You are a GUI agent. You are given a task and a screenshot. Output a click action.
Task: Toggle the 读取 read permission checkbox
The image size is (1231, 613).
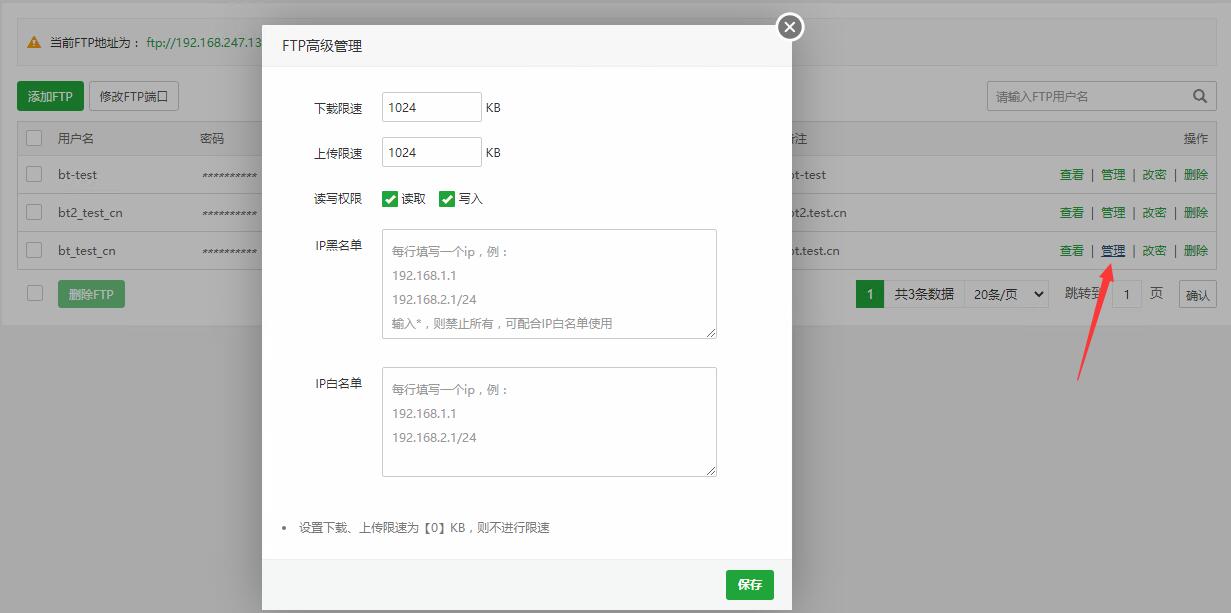pos(390,199)
